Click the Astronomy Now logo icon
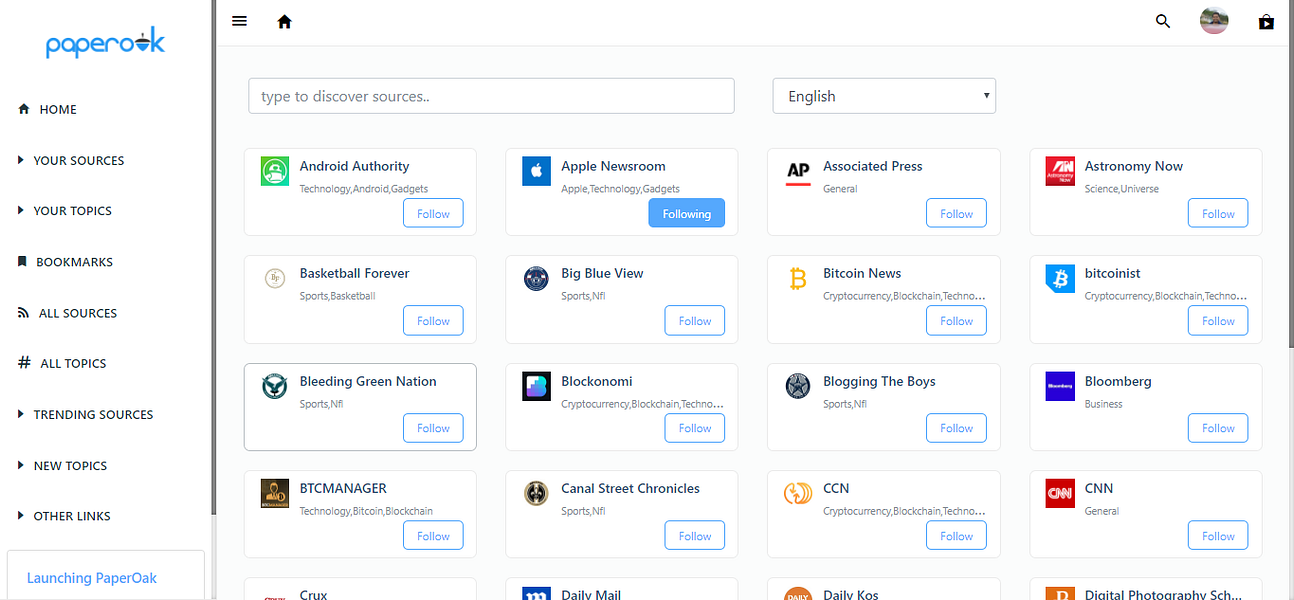Viewport: 1294px width, 600px height. pyautogui.click(x=1060, y=171)
